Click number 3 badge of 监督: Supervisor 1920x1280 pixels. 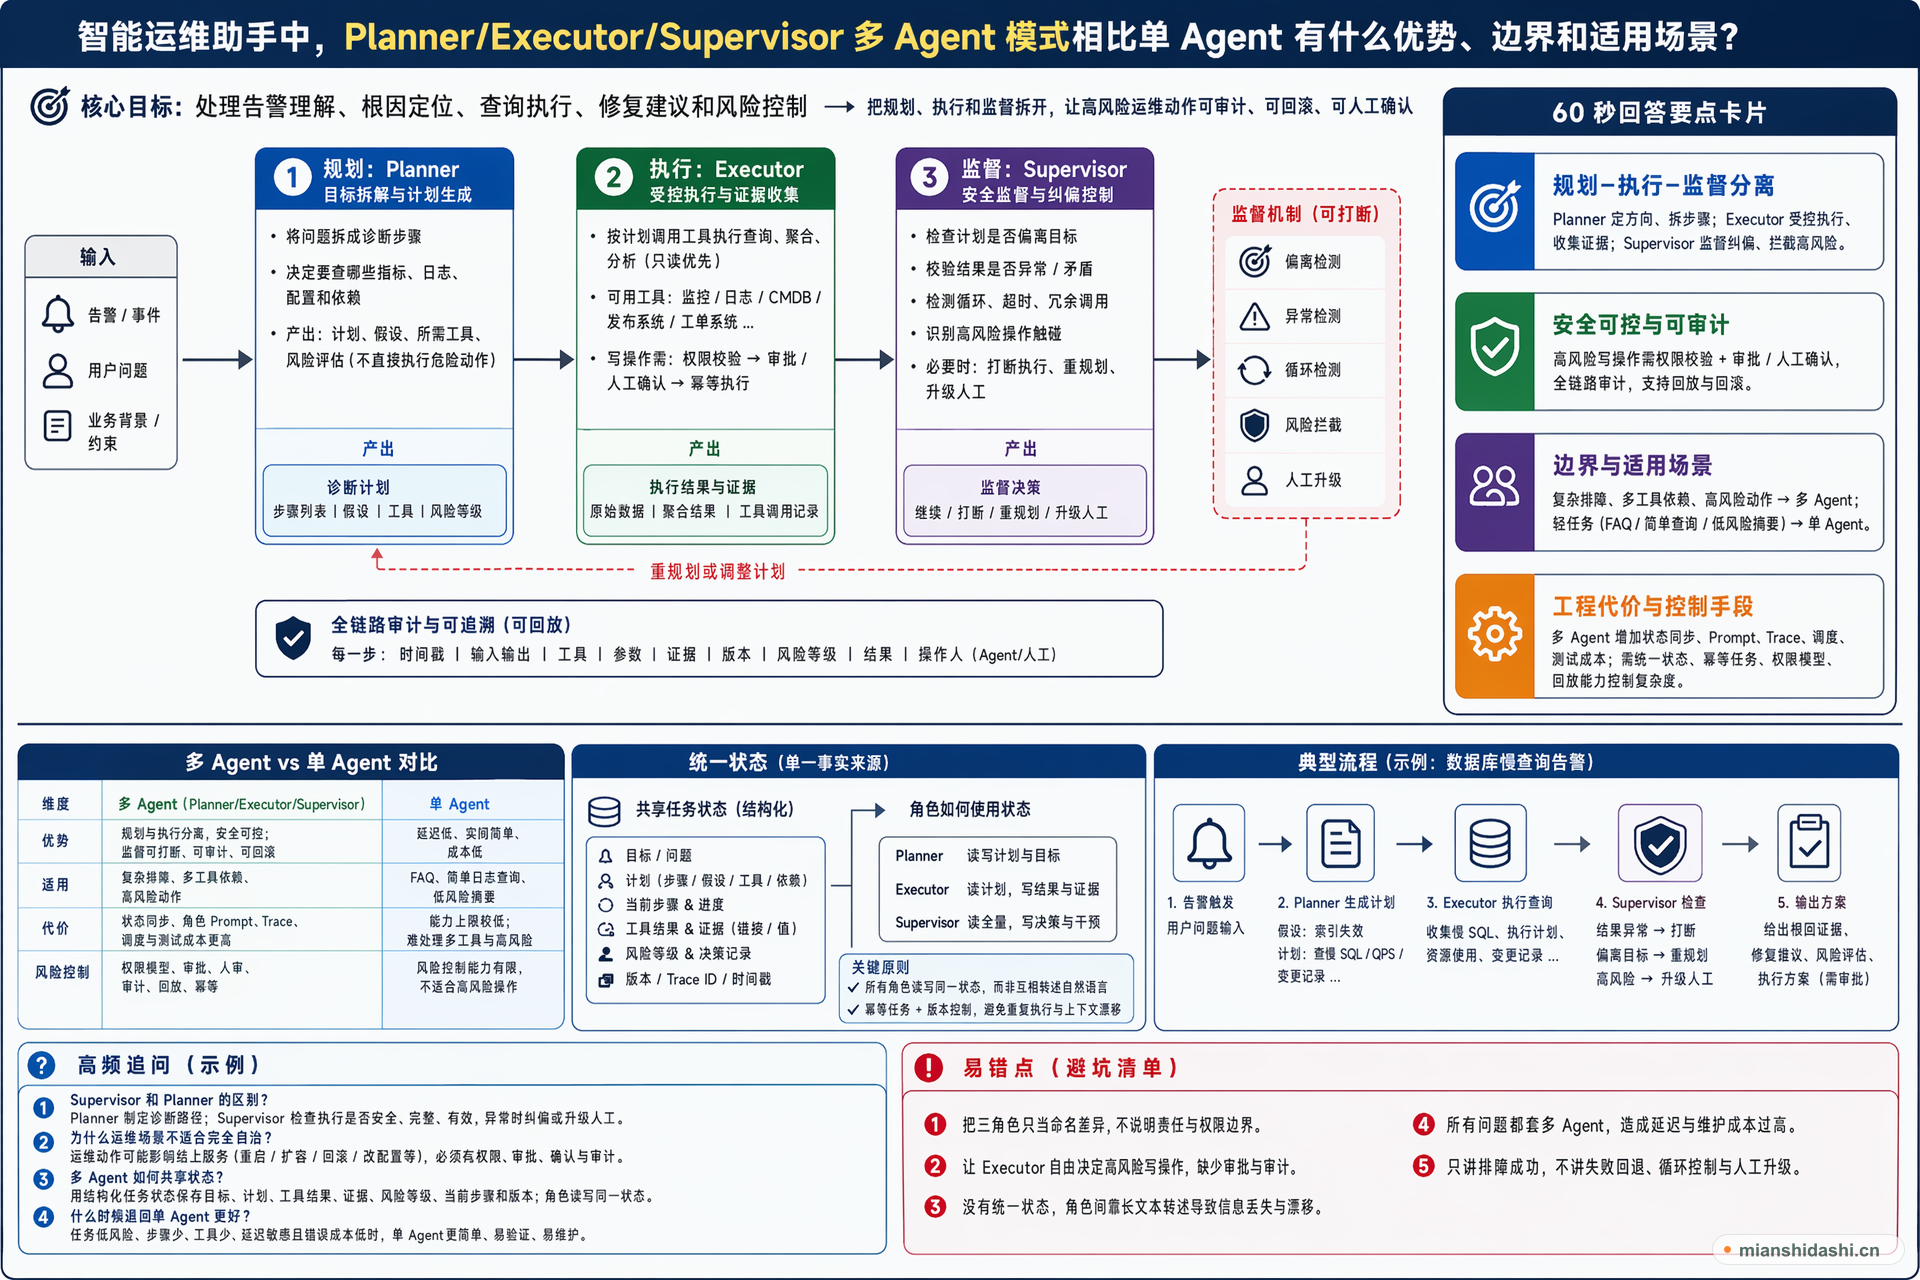click(929, 178)
